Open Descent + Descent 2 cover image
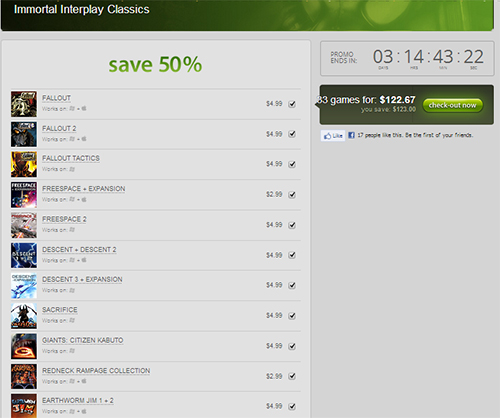 (24, 255)
